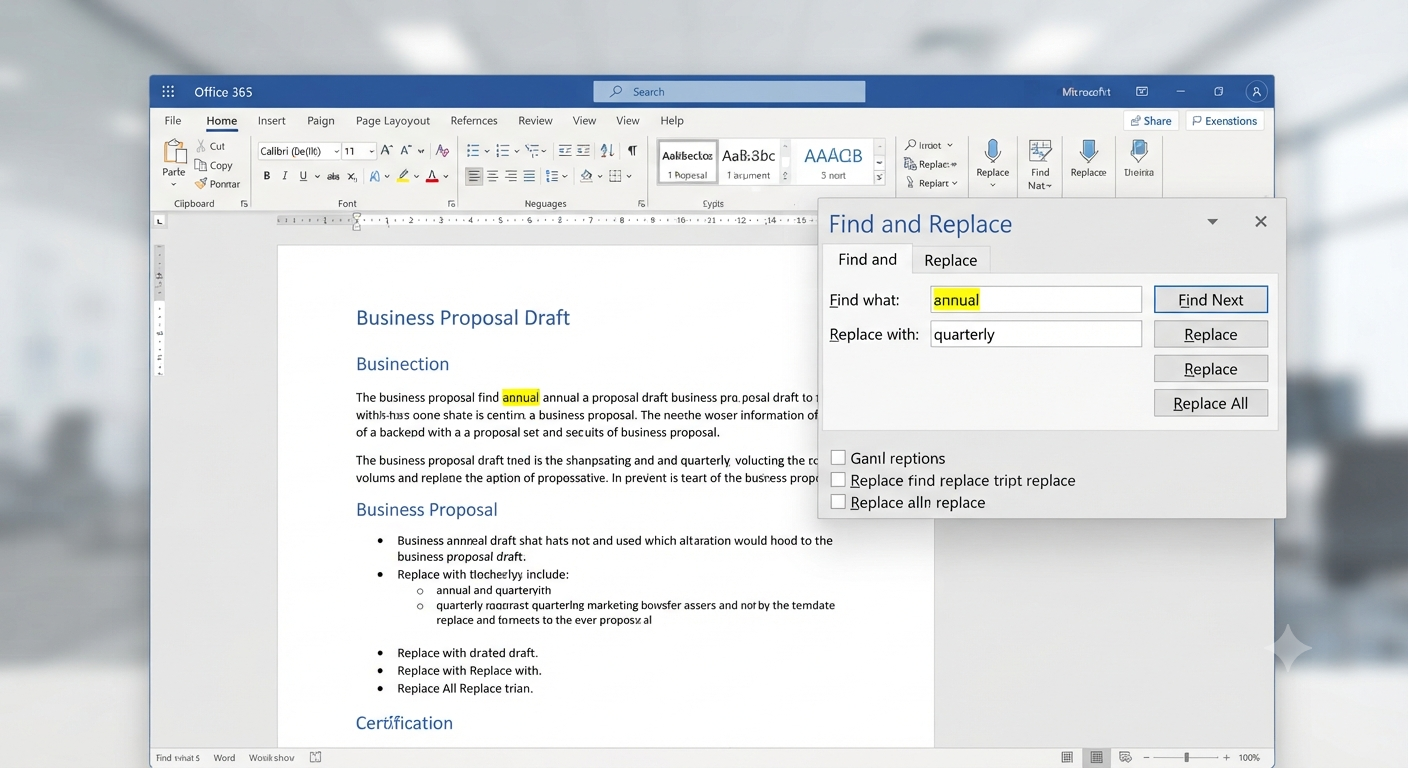Click the Search box in title bar

point(729,92)
